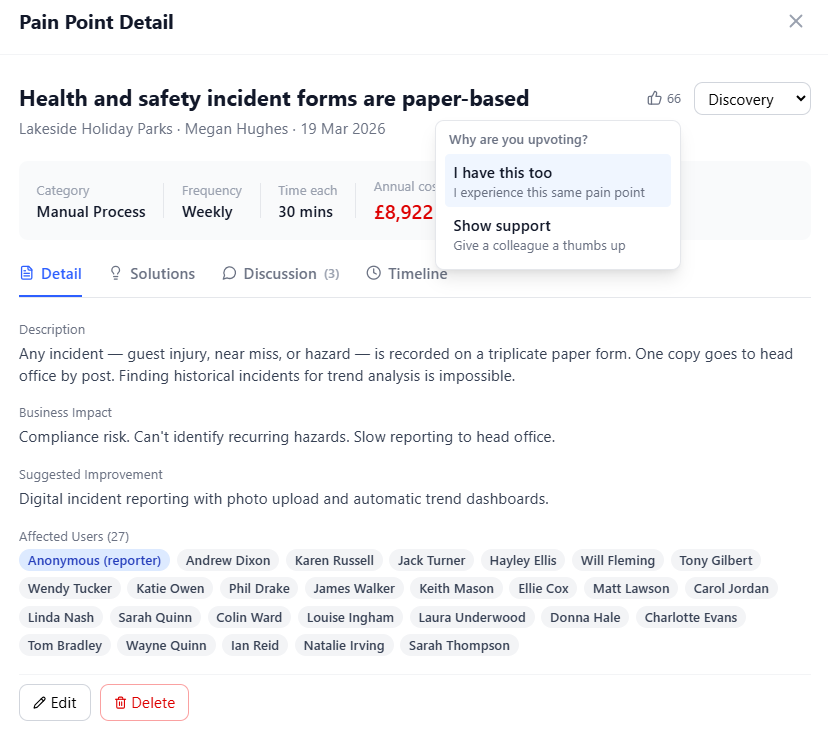828x736 pixels.
Task: Click the Edit button
Action: 55,703
